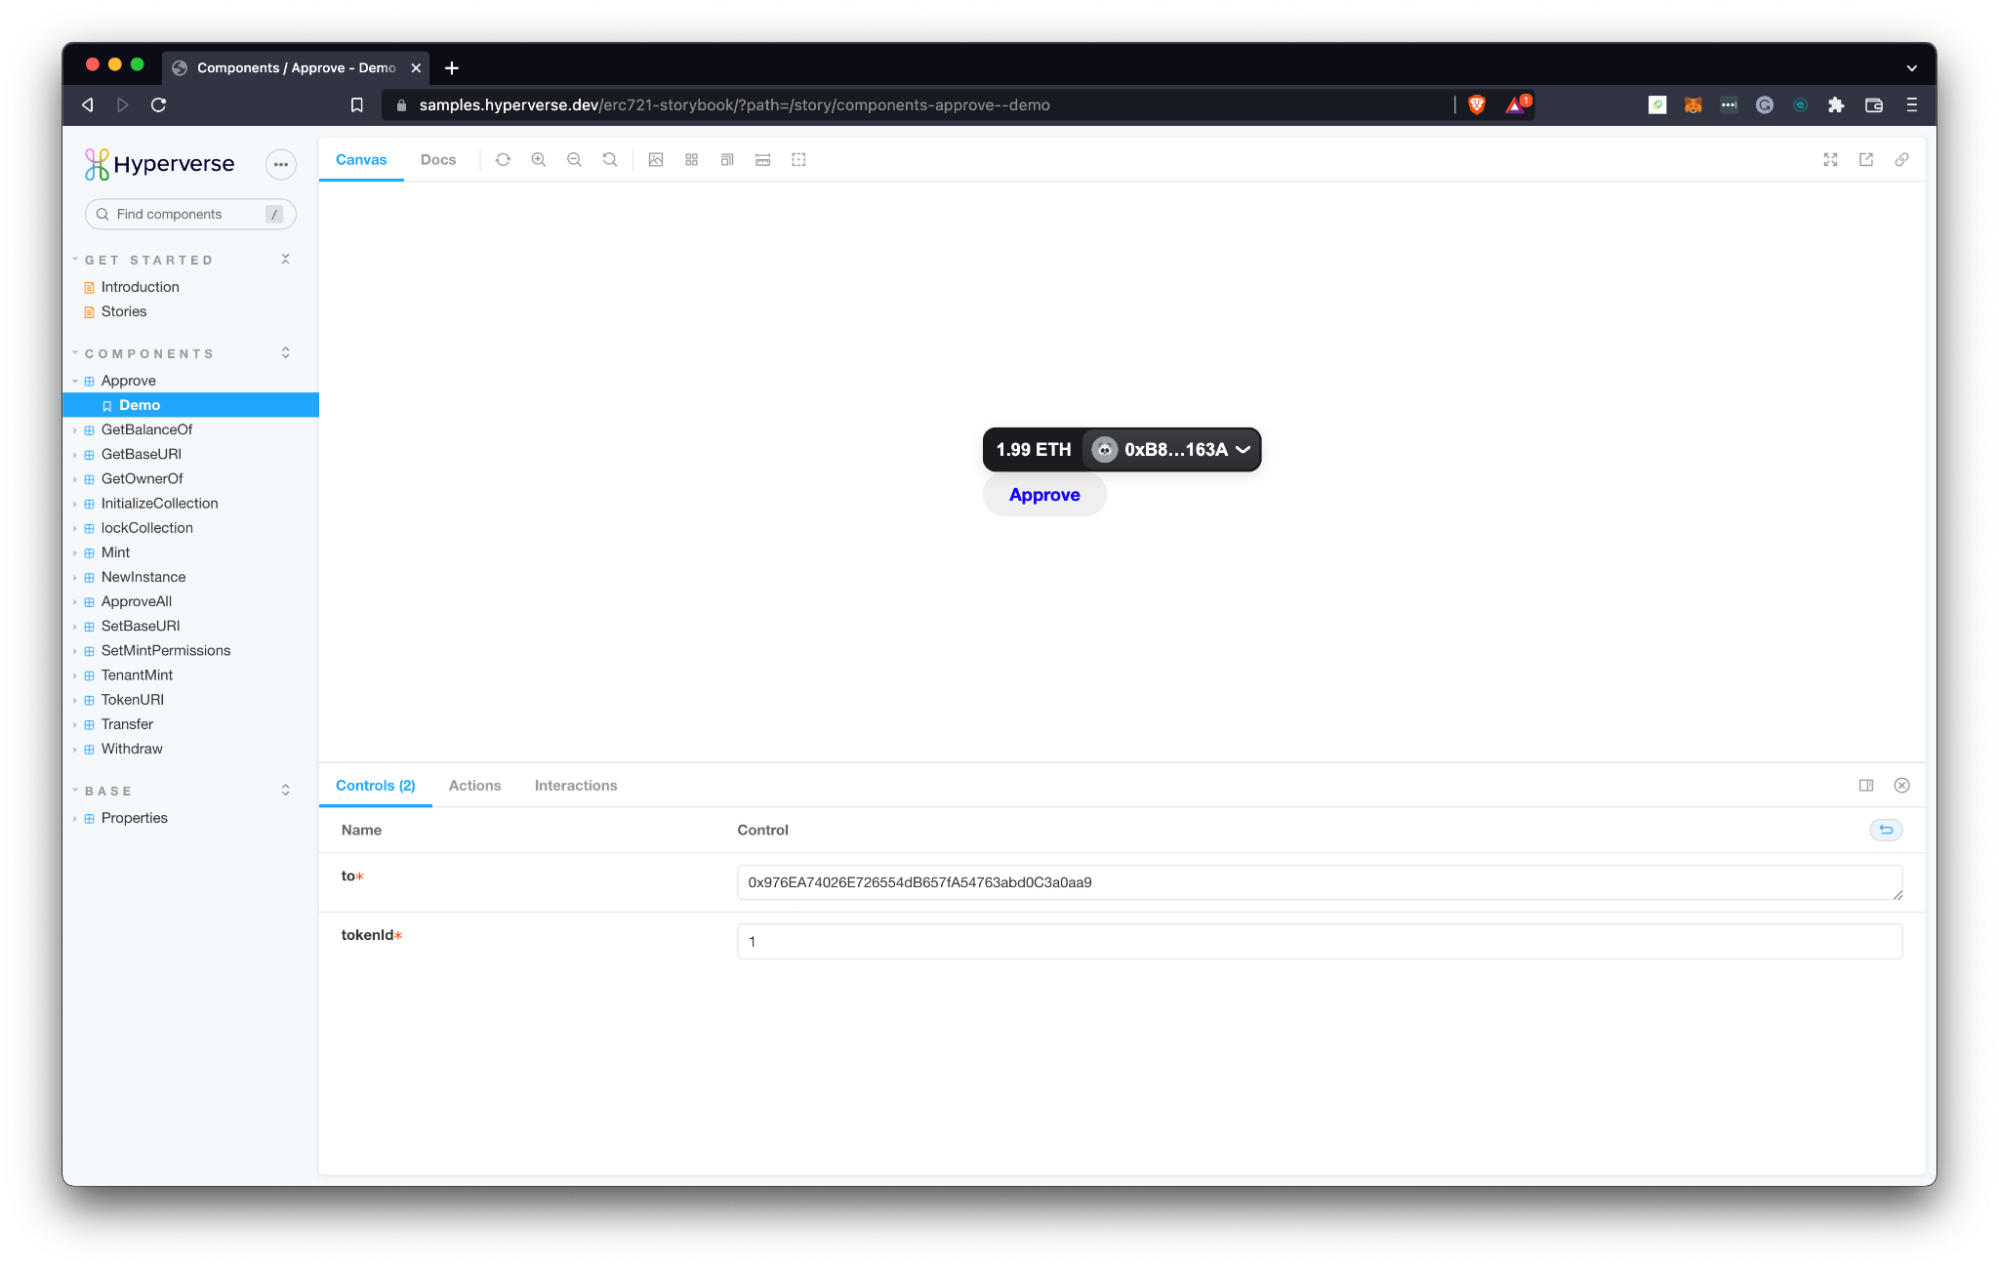Select the ApproveAll component
Viewport: 1999px width, 1268px height.
point(136,602)
